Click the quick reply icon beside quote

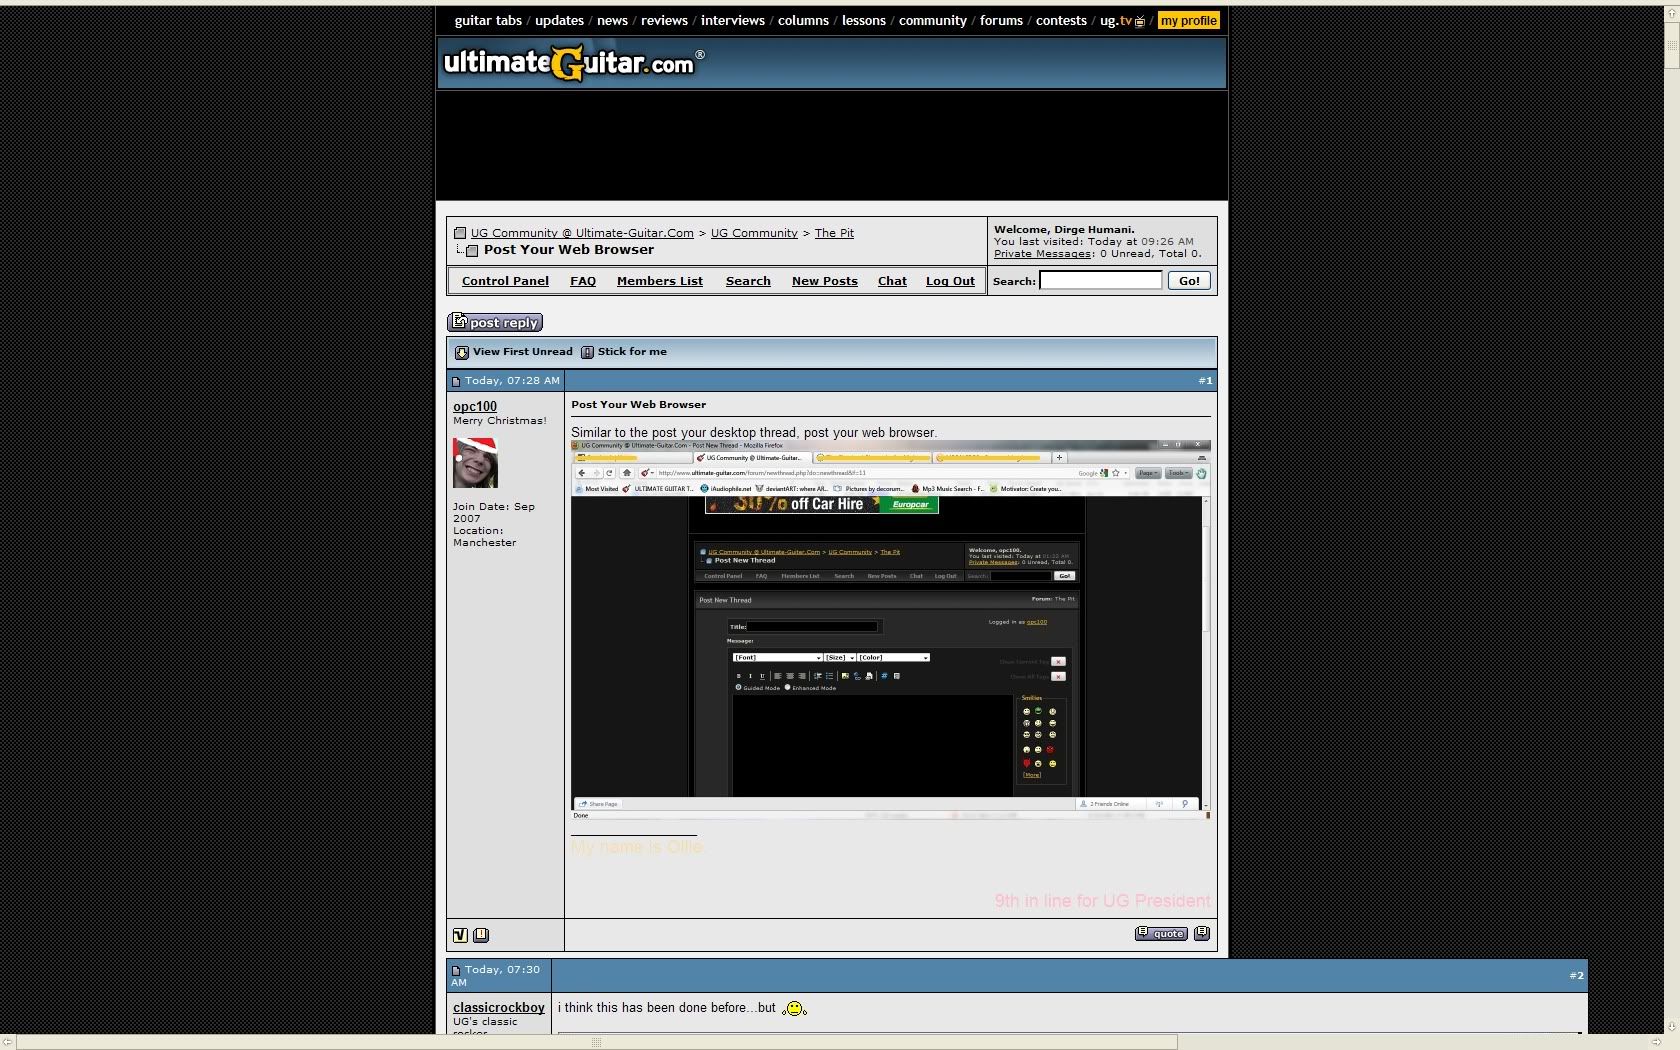pyautogui.click(x=1202, y=933)
